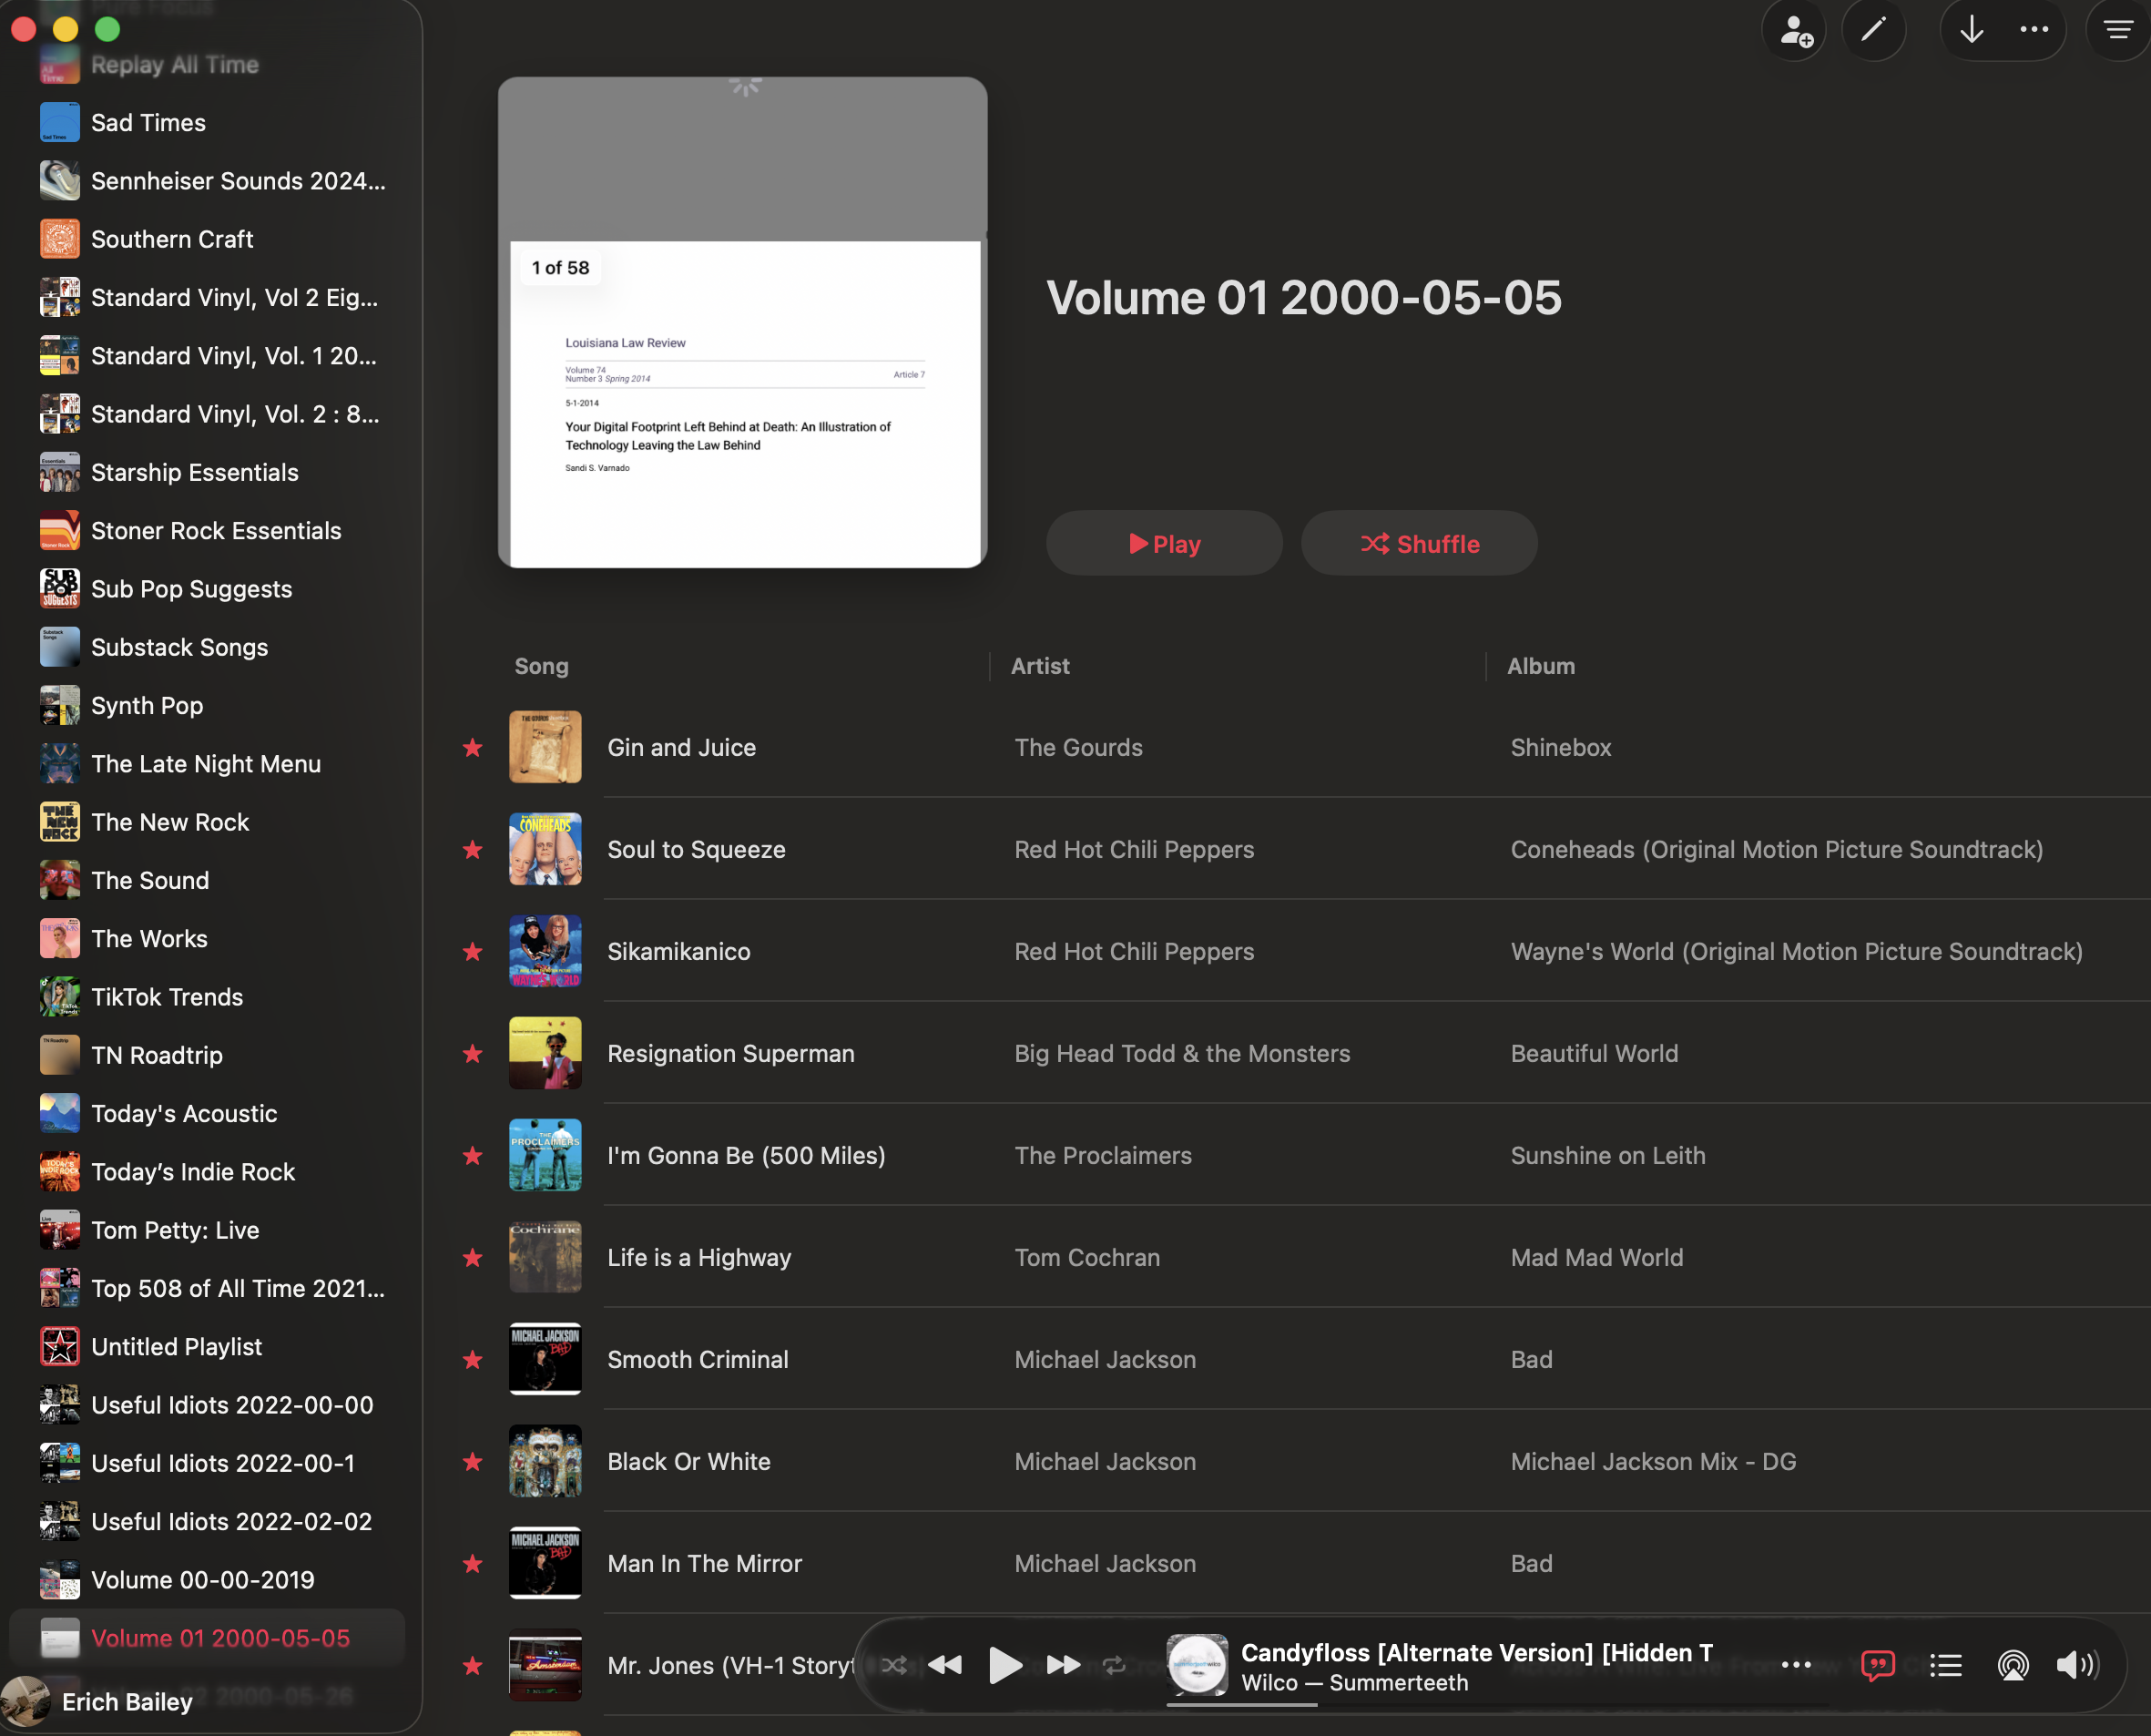Open now playing track ellipsis menu
The image size is (2151, 1736).
[x=1796, y=1665]
